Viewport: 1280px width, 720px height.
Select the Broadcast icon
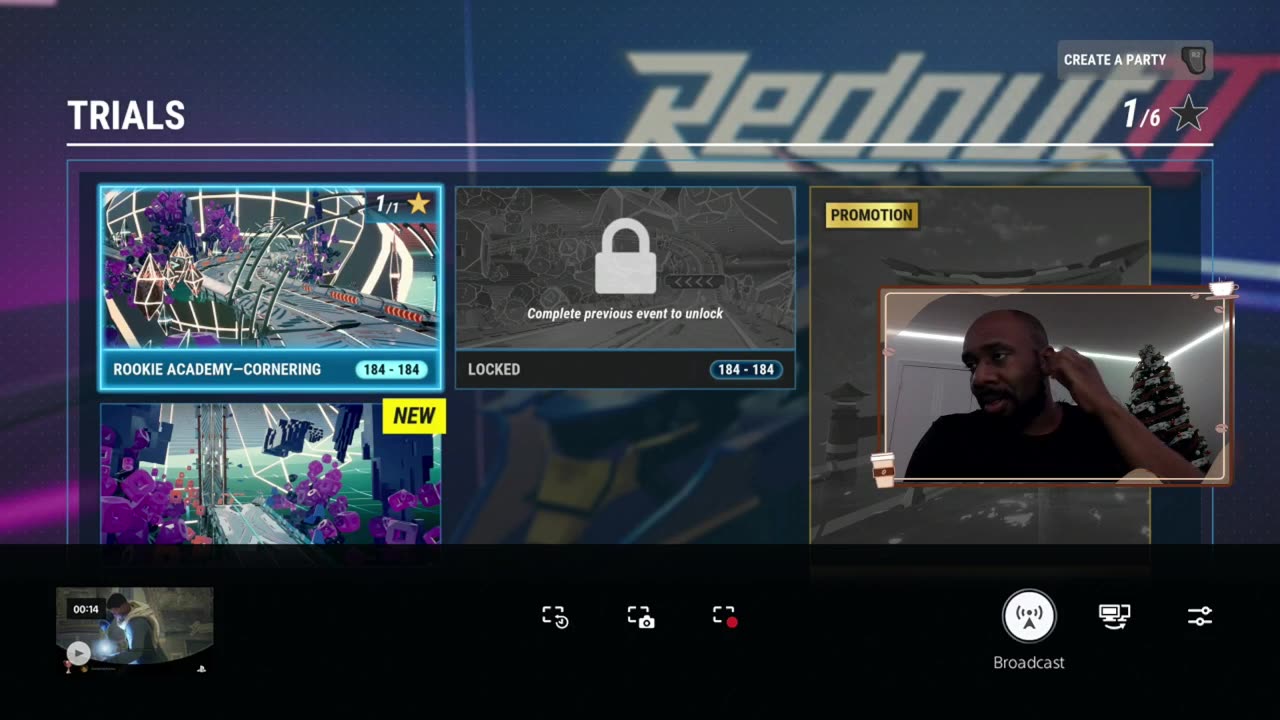pyautogui.click(x=1029, y=615)
